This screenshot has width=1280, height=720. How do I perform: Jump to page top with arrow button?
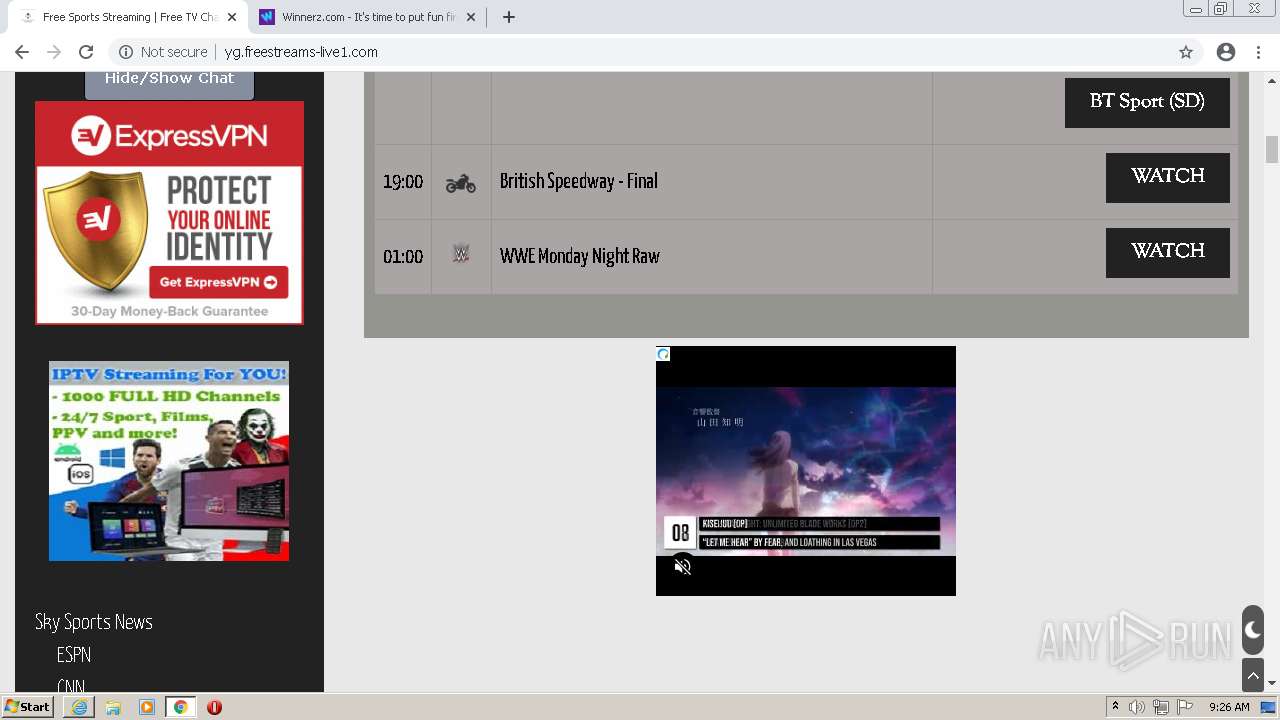tap(1253, 675)
